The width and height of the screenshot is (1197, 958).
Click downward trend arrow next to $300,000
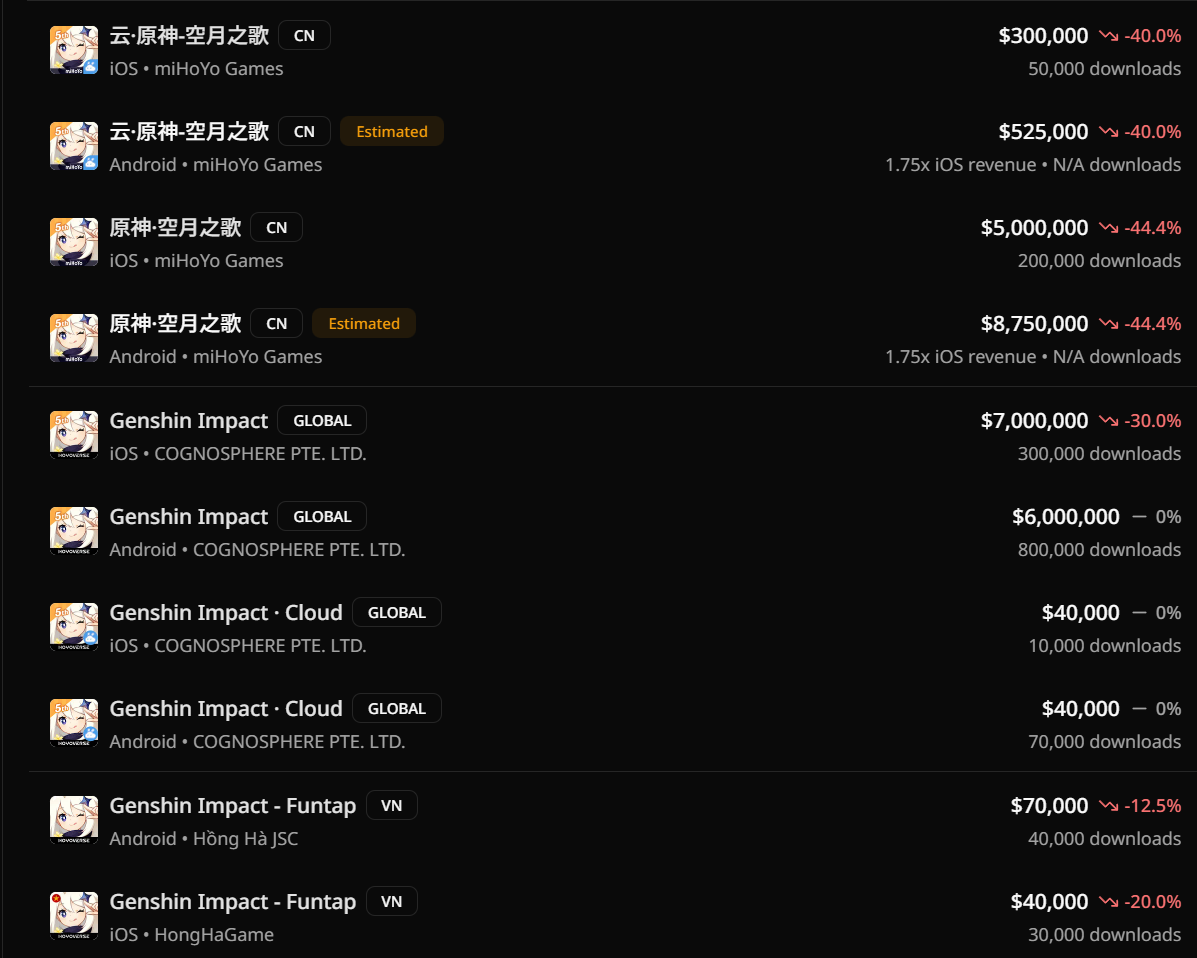(x=1108, y=36)
